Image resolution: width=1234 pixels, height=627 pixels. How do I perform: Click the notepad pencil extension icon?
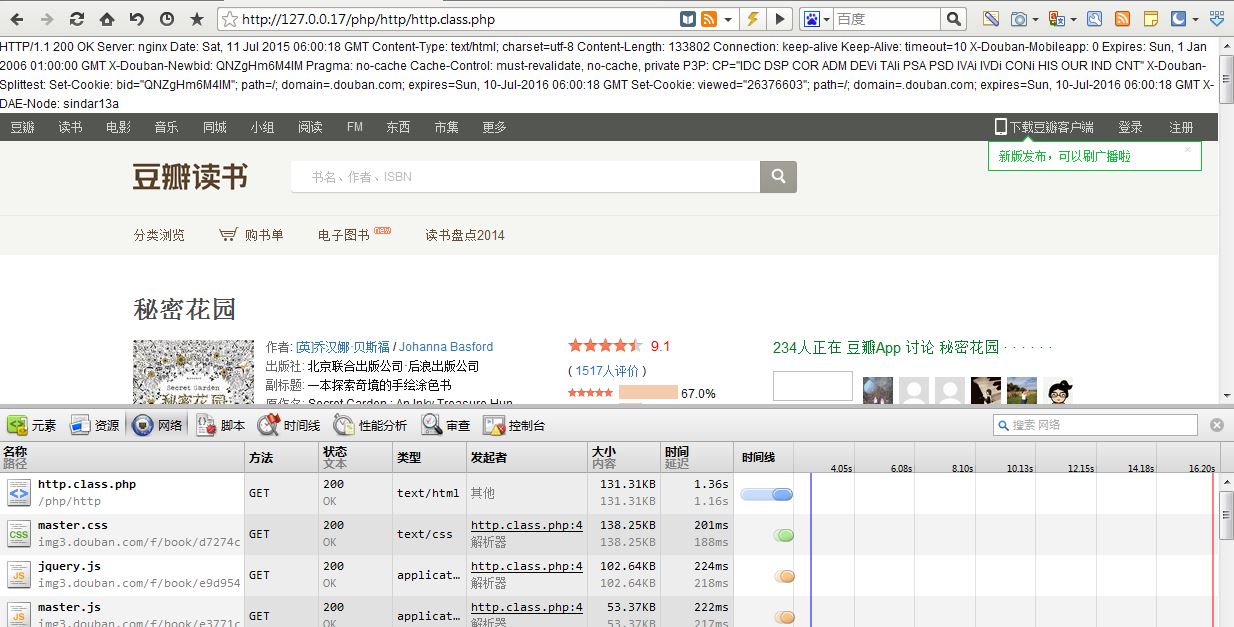click(x=992, y=19)
